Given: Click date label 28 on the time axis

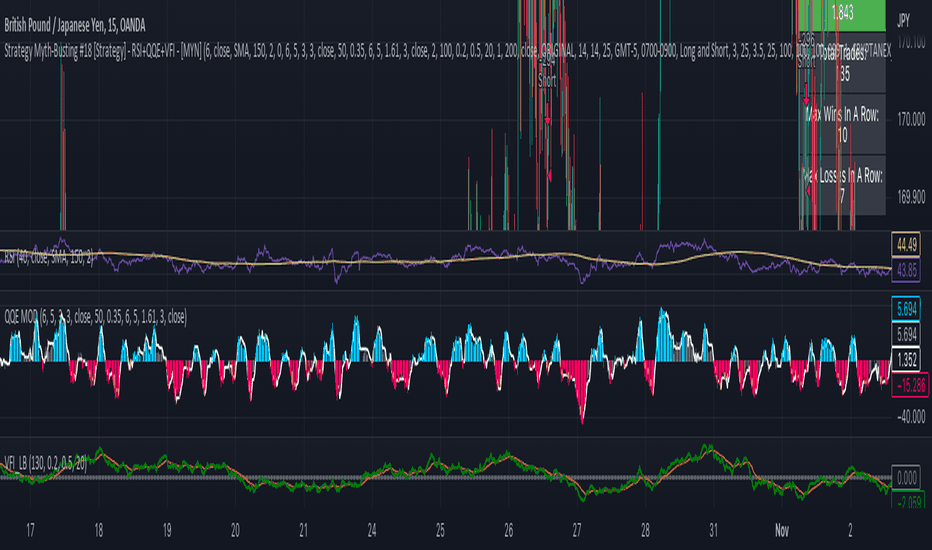Looking at the screenshot, I should click(x=646, y=530).
